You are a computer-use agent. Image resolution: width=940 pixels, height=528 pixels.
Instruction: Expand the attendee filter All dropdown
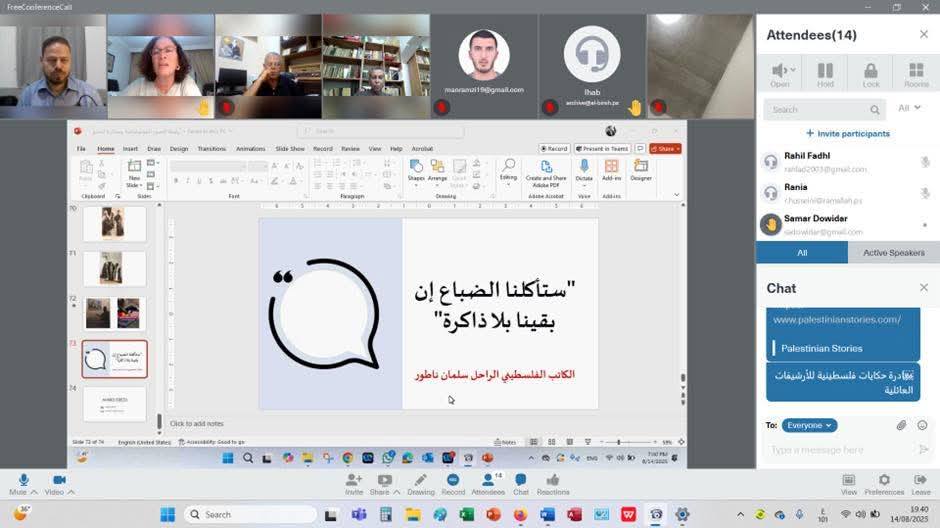click(x=909, y=108)
